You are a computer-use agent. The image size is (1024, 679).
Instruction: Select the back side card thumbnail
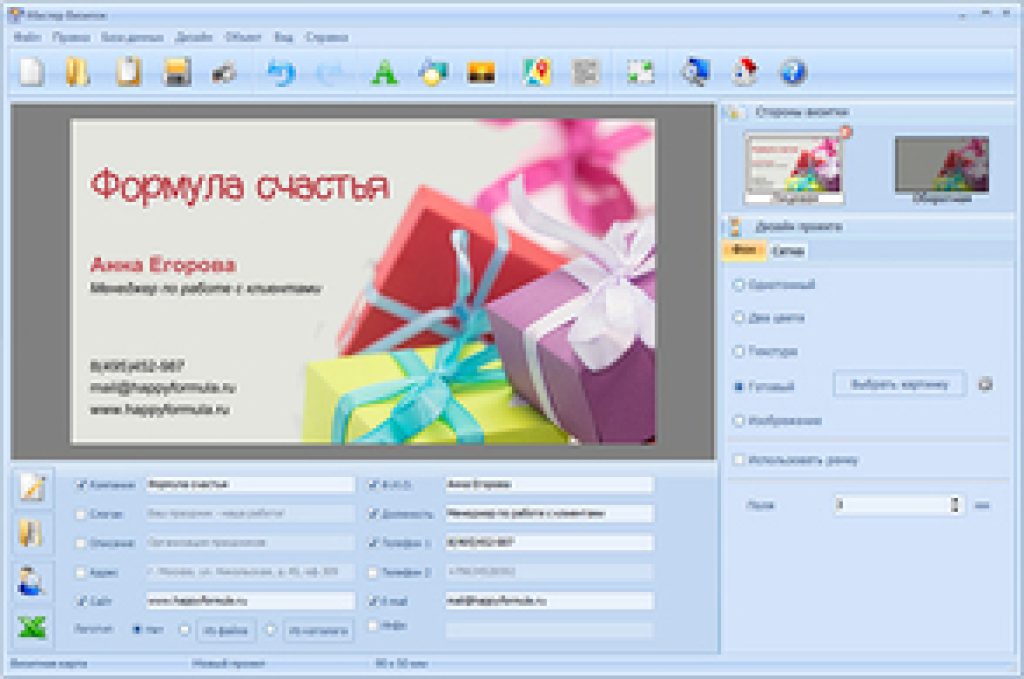(941, 166)
